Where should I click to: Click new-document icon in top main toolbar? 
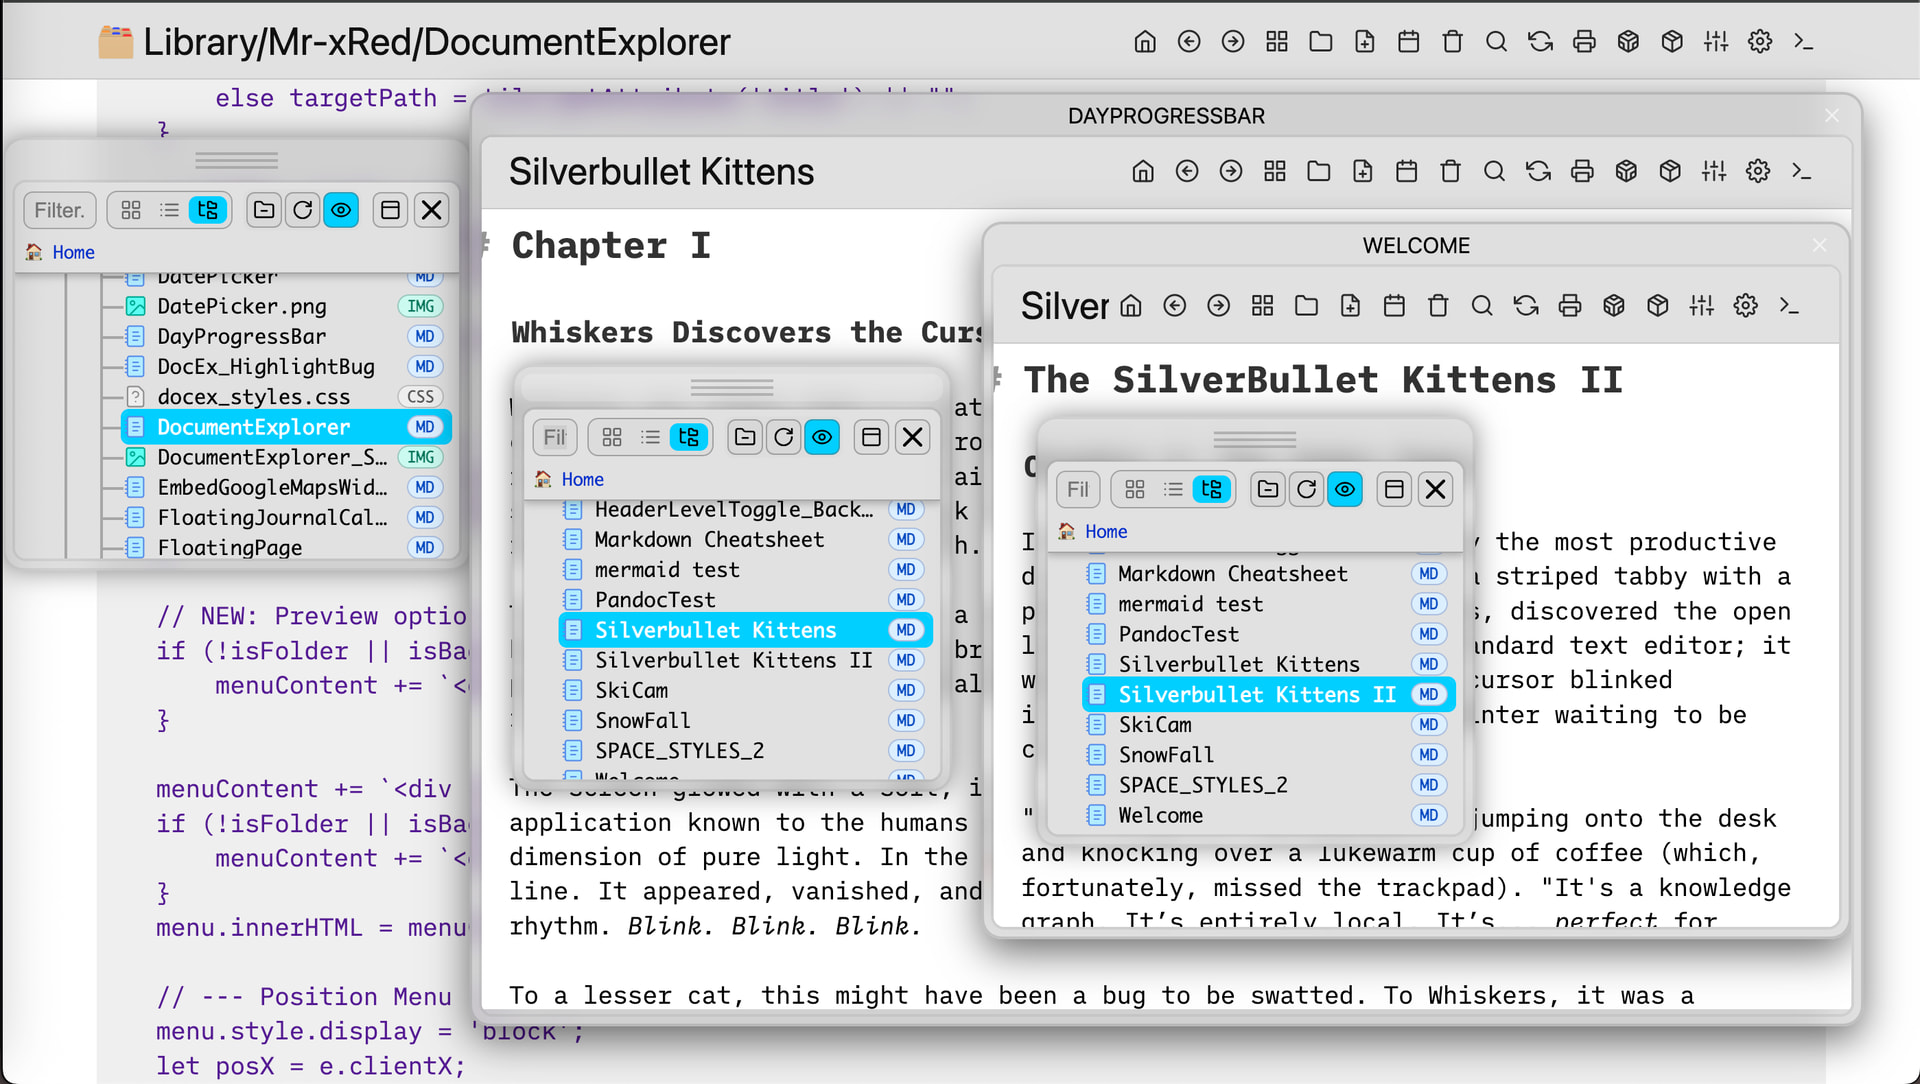coord(1364,42)
